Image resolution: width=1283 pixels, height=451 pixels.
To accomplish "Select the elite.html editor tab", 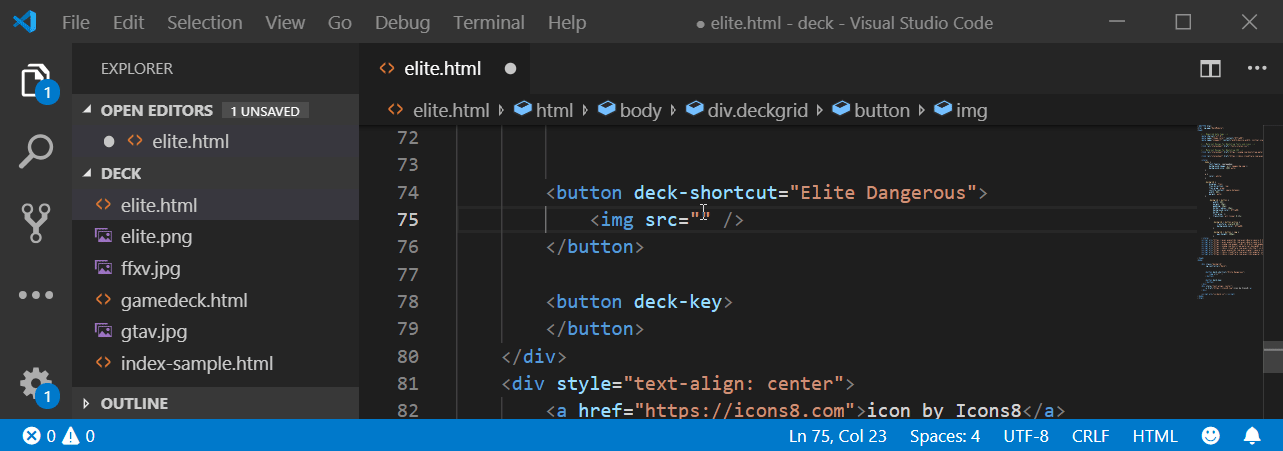I will (442, 69).
